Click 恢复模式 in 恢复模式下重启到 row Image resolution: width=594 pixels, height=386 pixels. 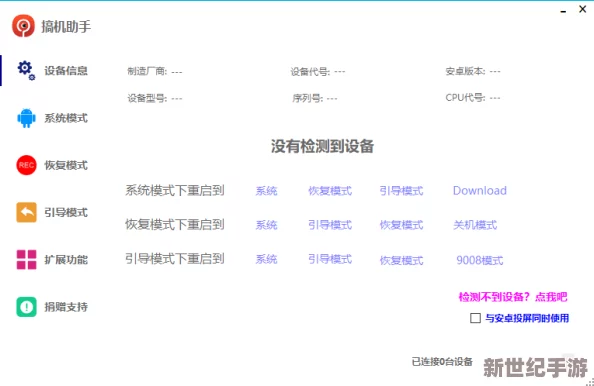pyautogui.click(x=402, y=225)
